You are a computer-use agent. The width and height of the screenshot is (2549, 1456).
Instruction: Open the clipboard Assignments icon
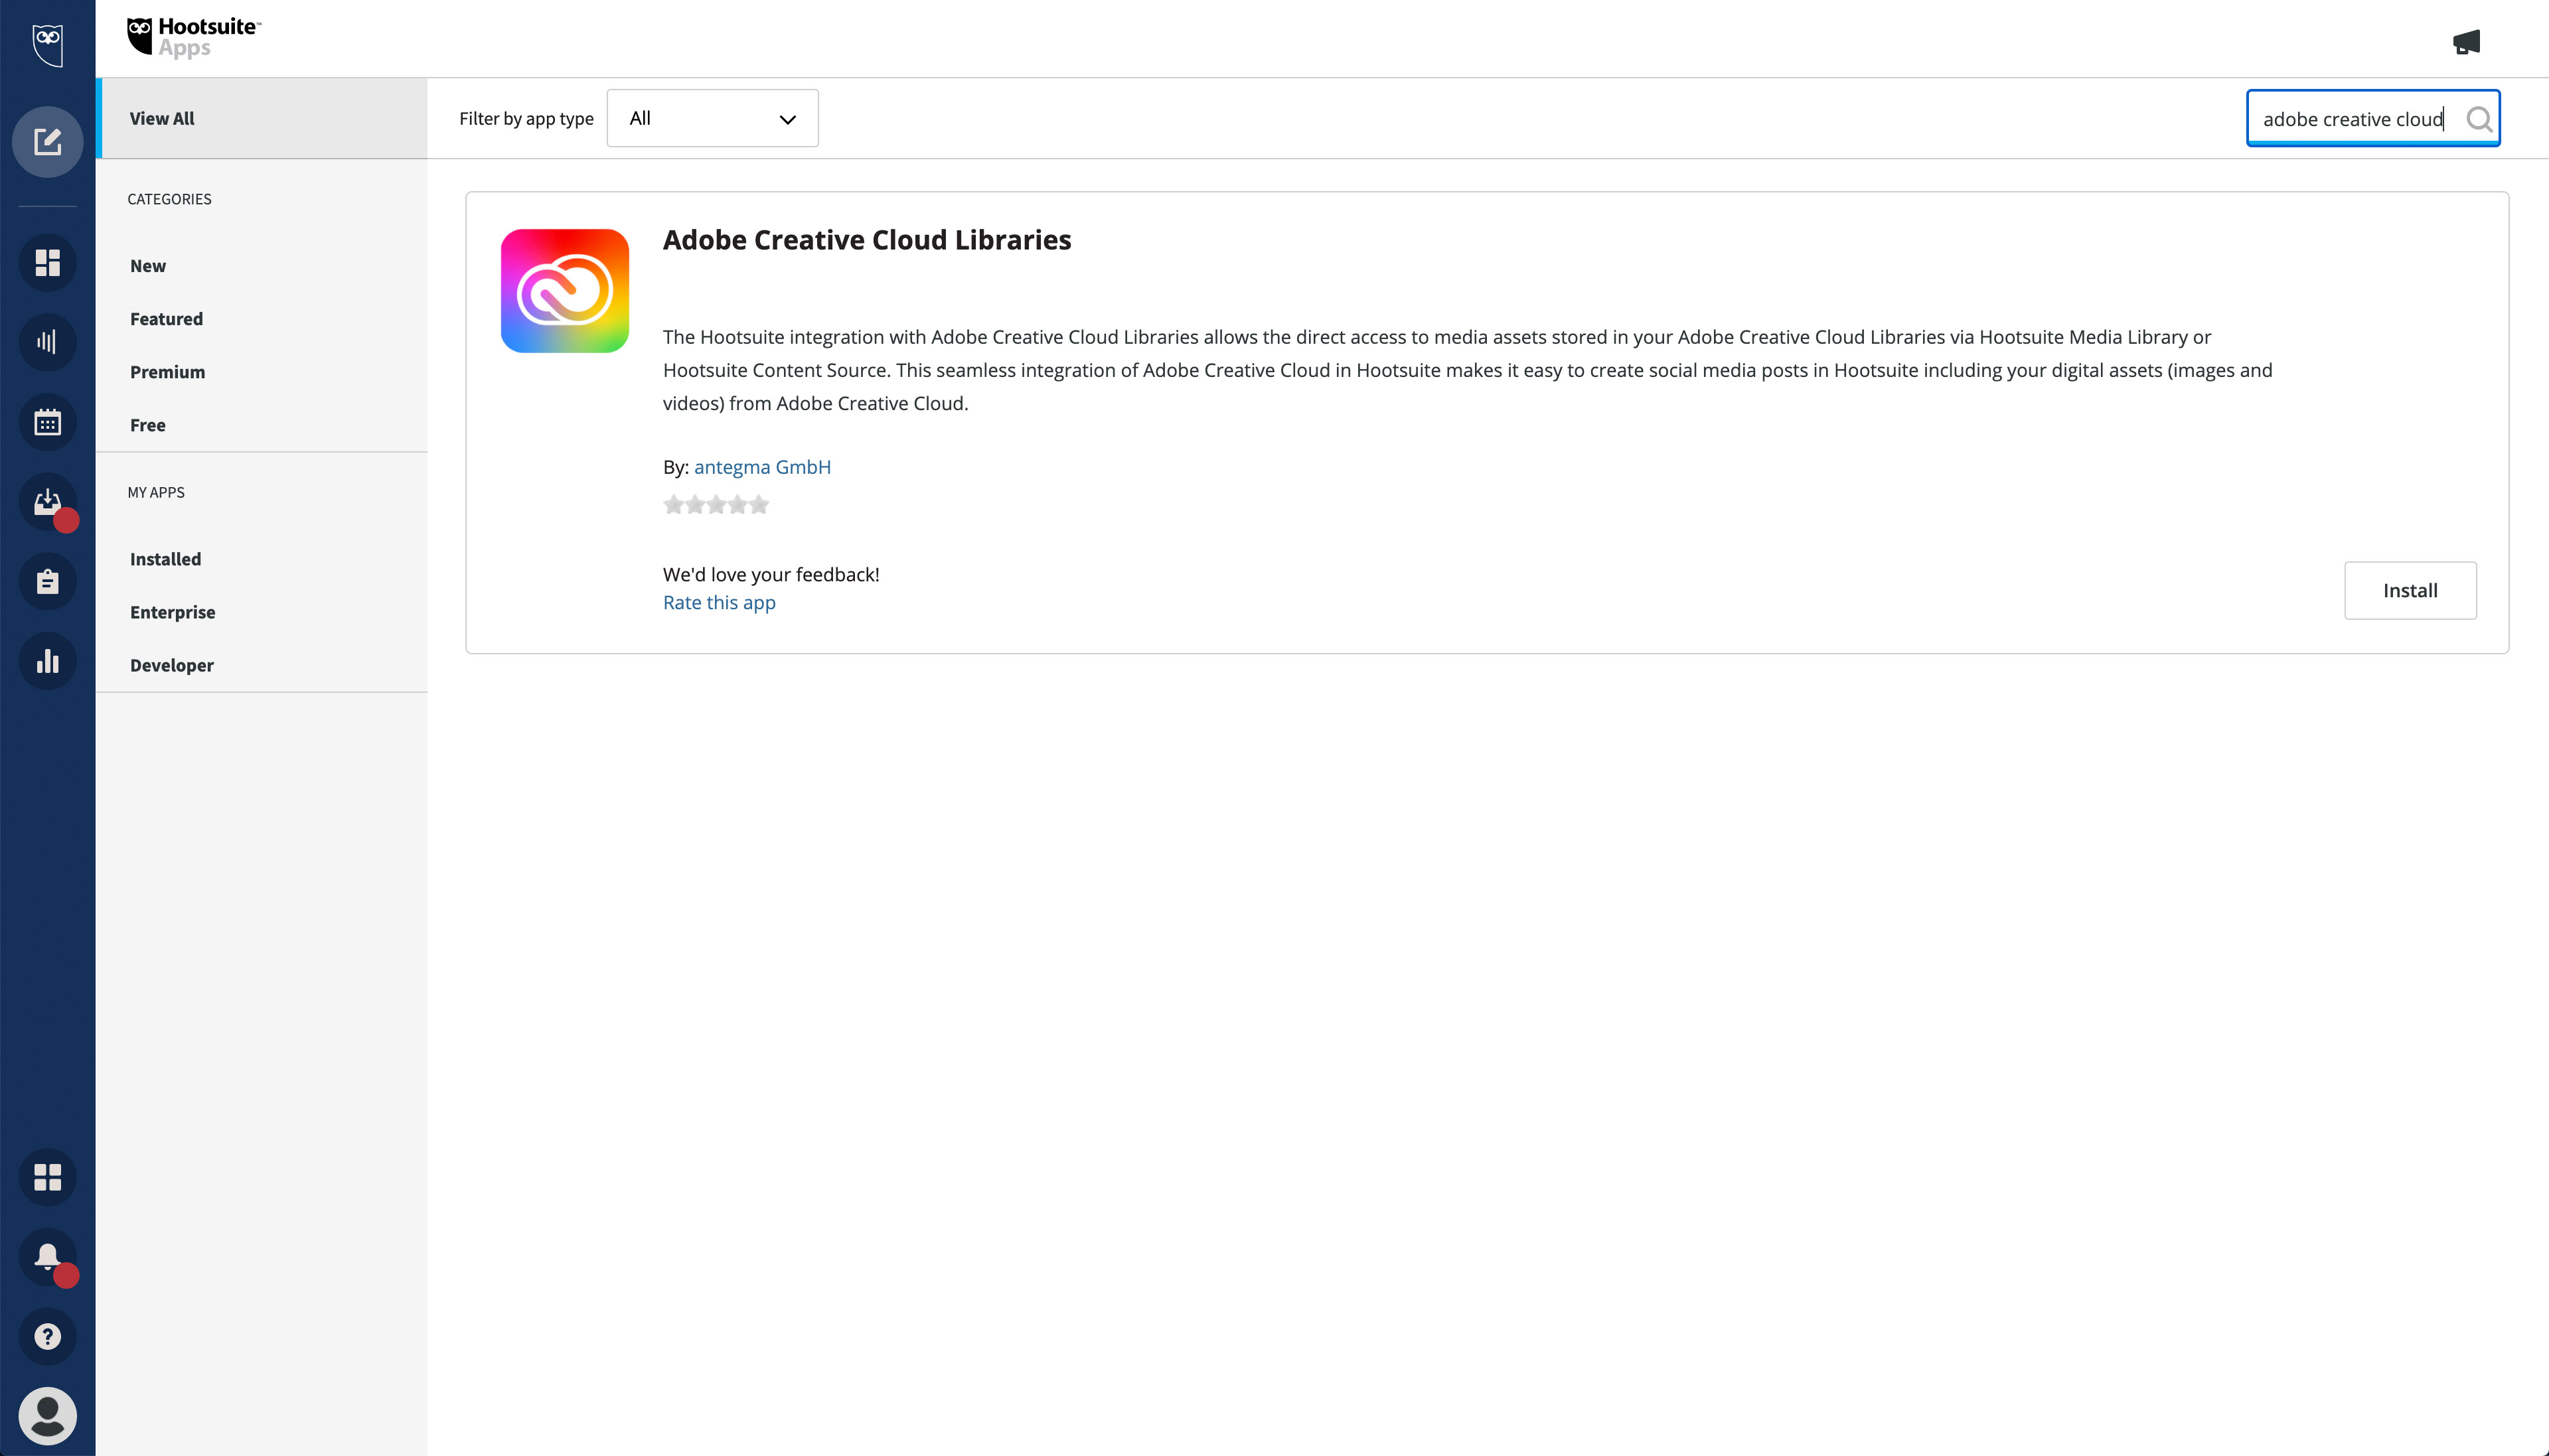(47, 582)
